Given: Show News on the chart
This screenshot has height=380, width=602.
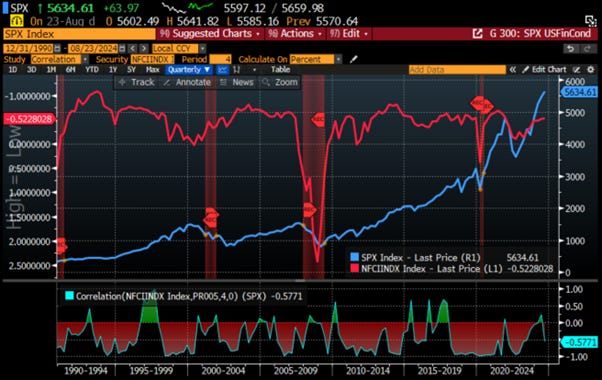Looking at the screenshot, I should [x=237, y=82].
